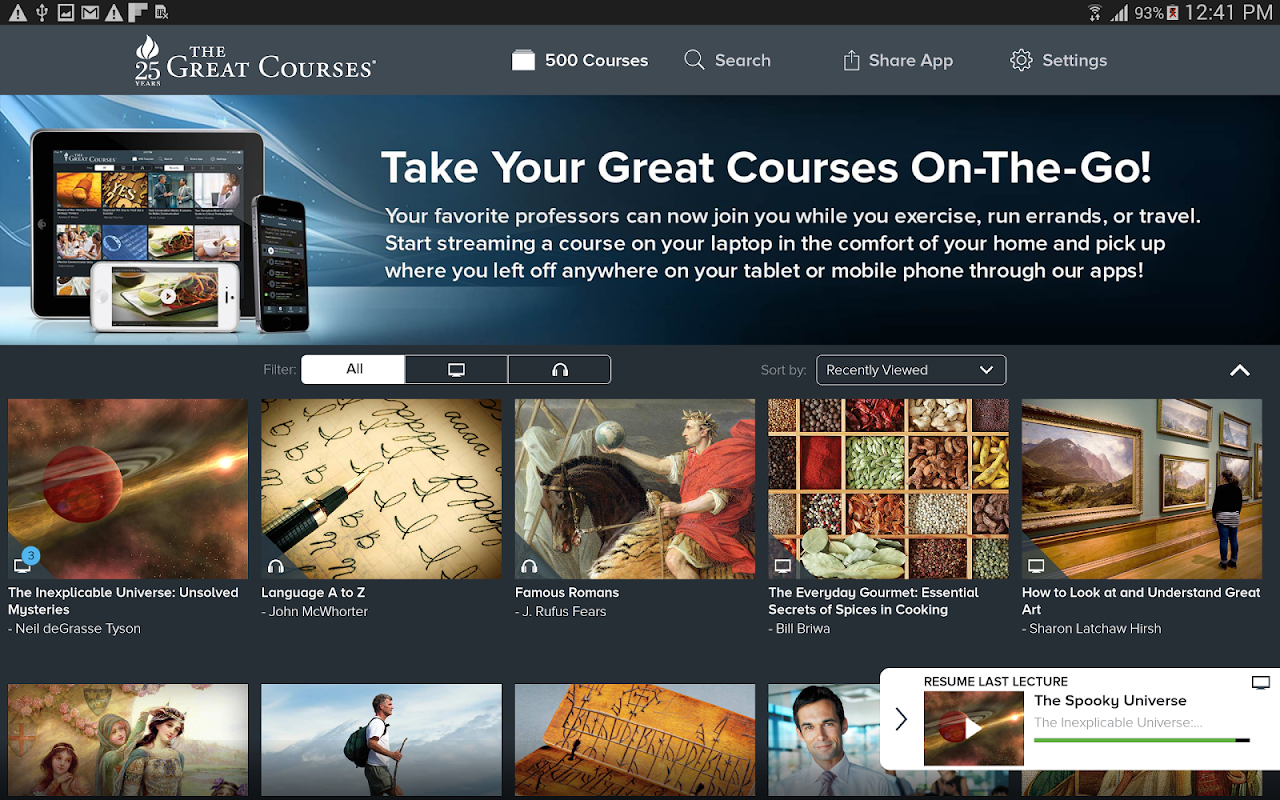
Task: Click The Great Courses logo
Action: (x=255, y=60)
